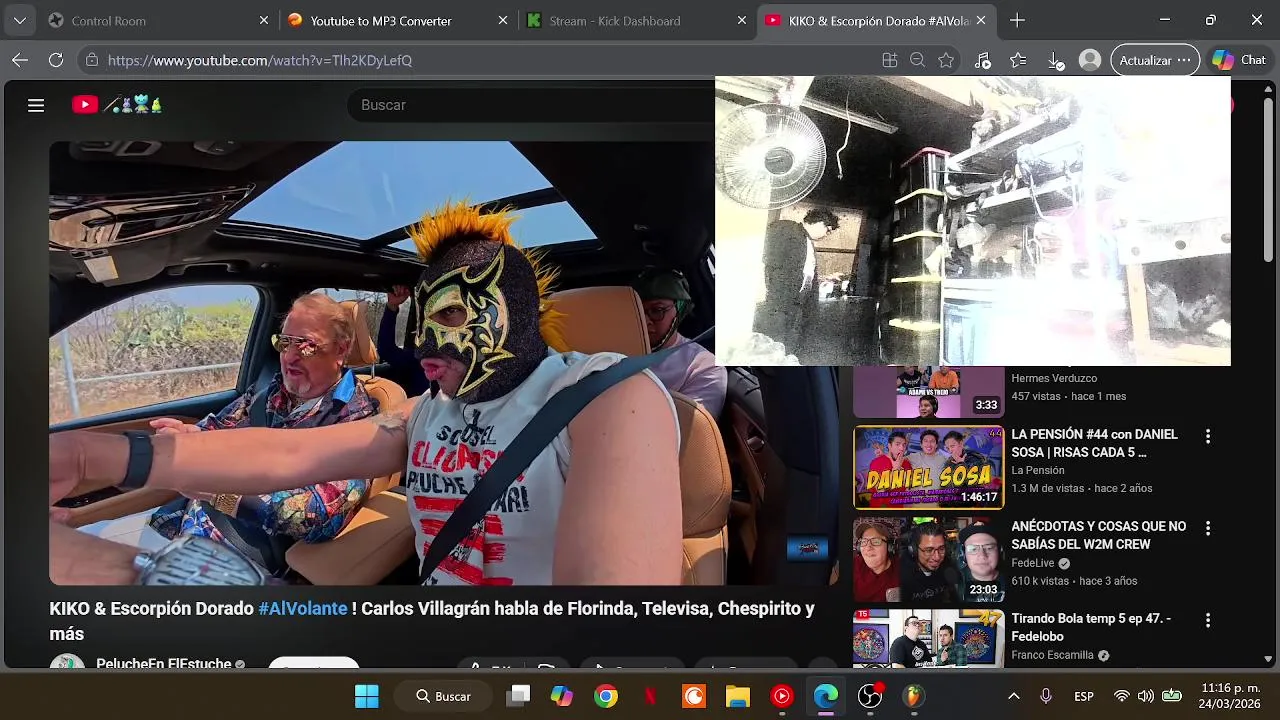Switch the ESP keyboard language
The height and width of the screenshot is (720, 1280).
[x=1084, y=696]
